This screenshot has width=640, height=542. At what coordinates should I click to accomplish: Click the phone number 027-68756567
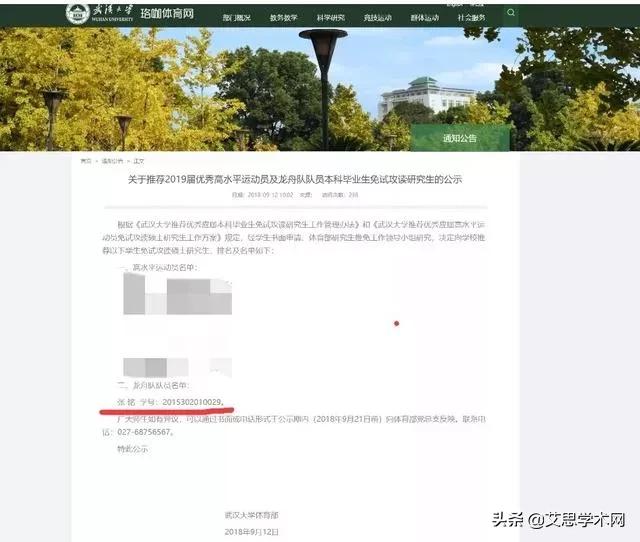point(144,432)
